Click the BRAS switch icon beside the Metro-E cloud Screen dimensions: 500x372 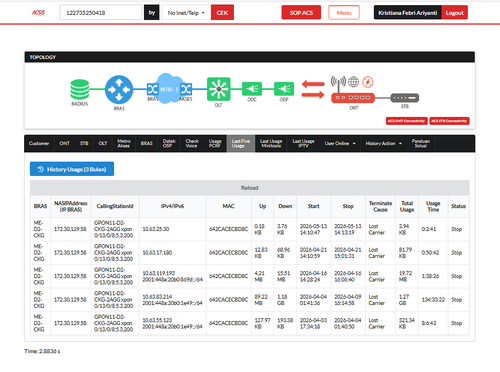pyautogui.click(x=153, y=89)
